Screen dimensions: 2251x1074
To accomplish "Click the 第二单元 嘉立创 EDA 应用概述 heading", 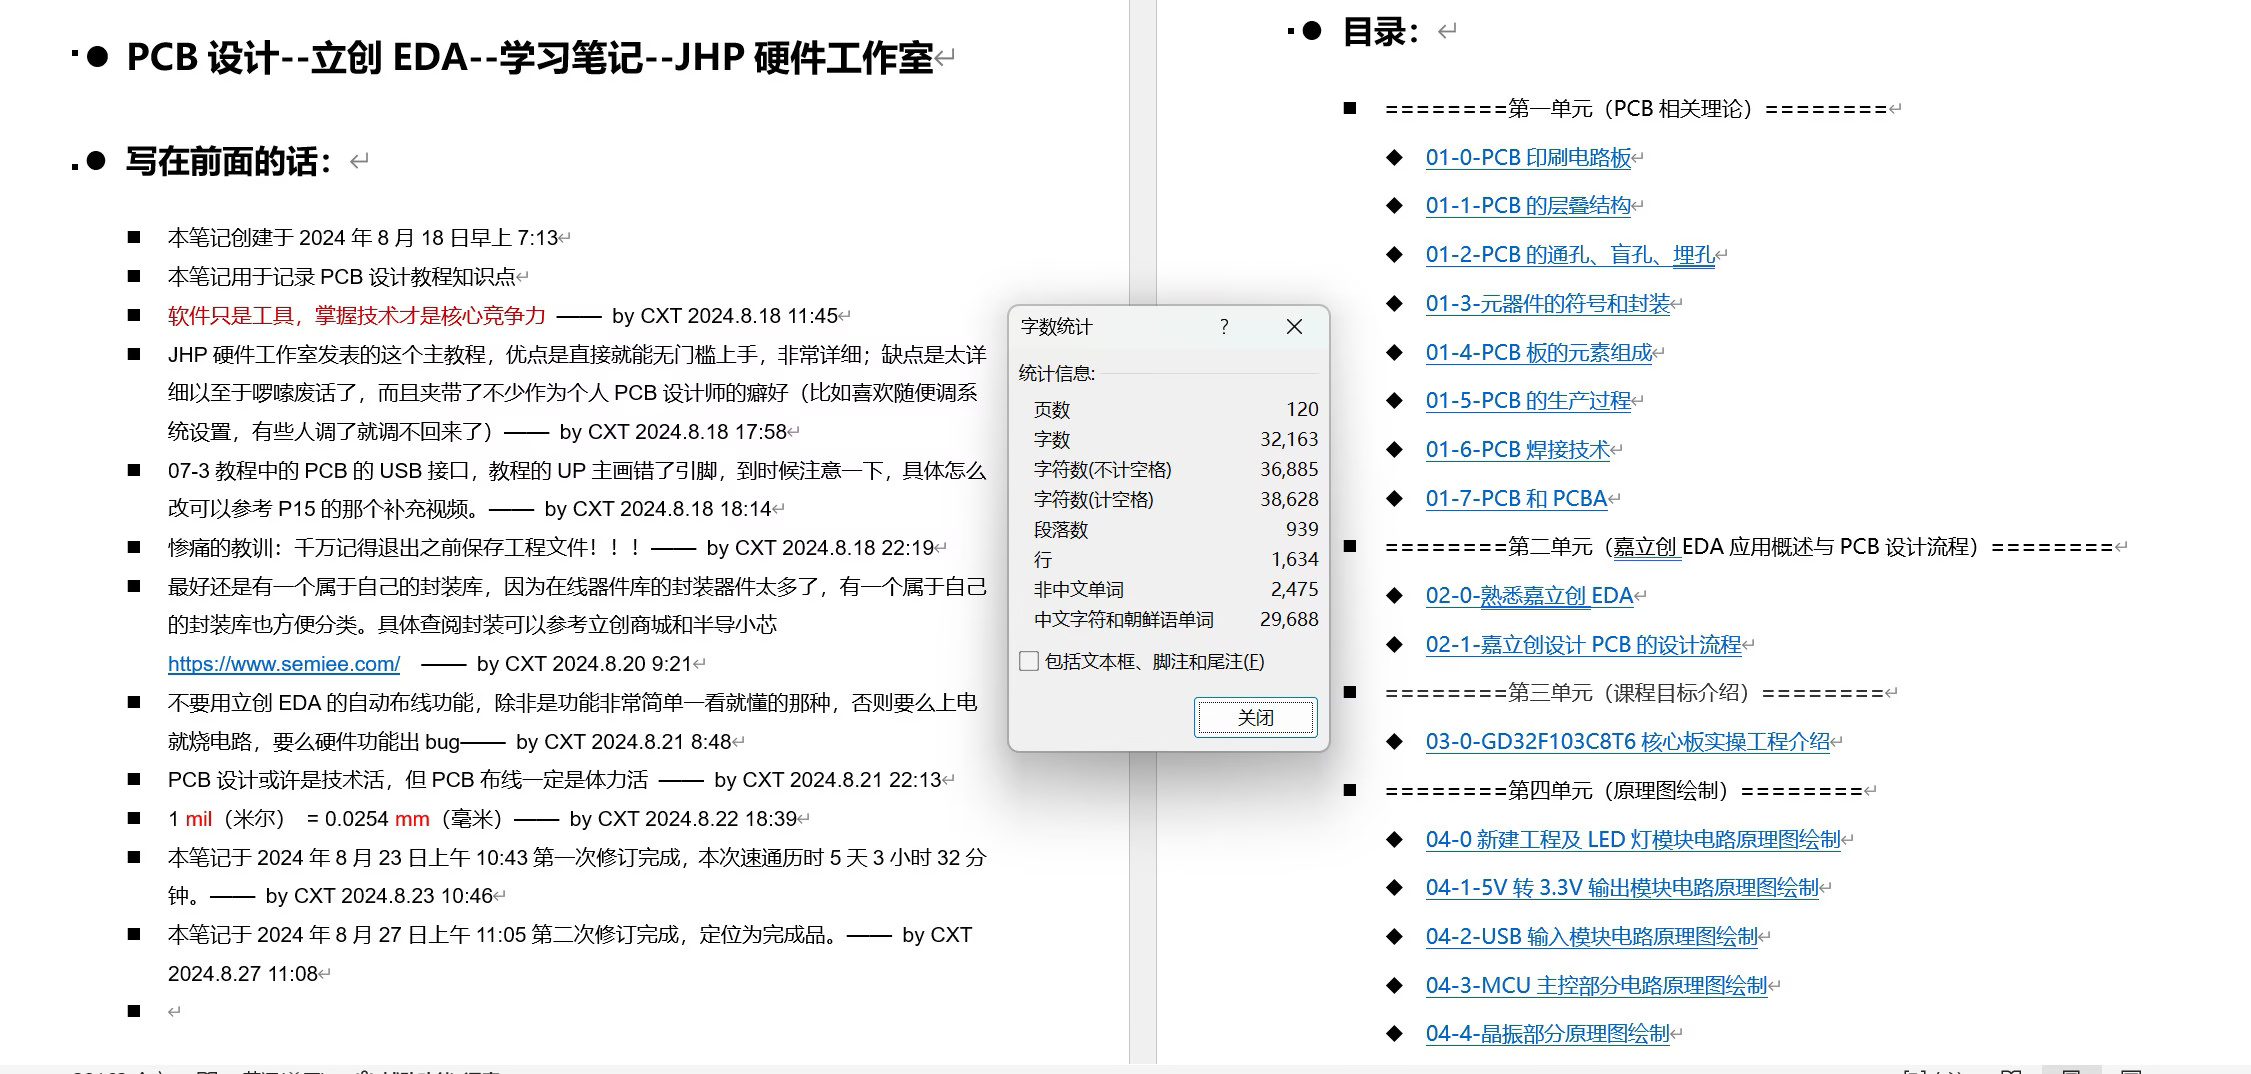I will pyautogui.click(x=1749, y=547).
